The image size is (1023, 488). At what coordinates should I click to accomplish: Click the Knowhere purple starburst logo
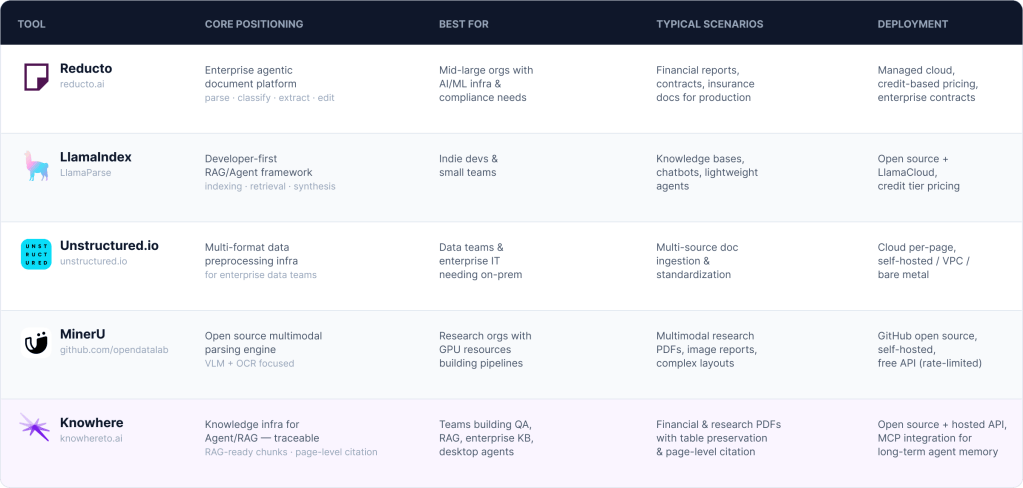34,427
